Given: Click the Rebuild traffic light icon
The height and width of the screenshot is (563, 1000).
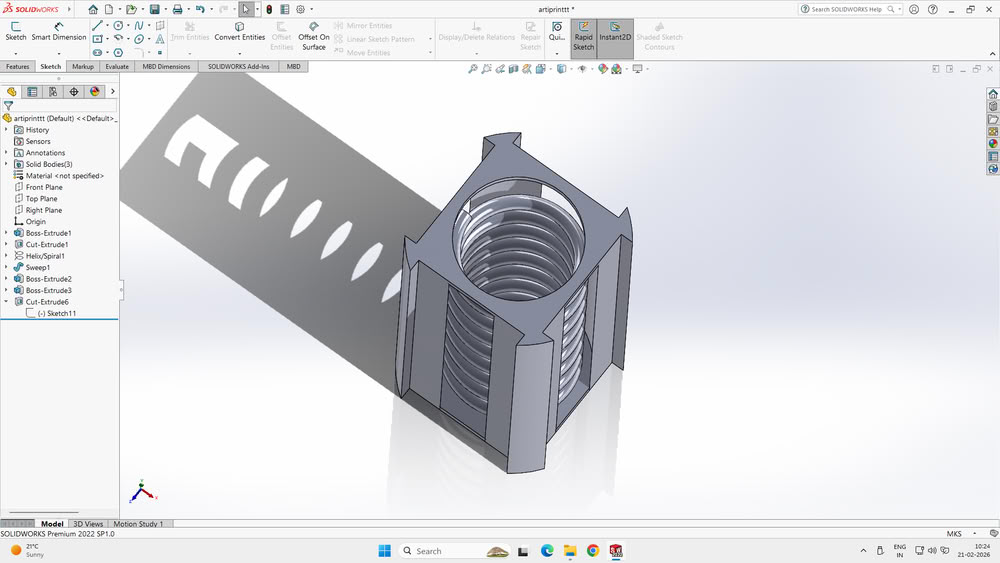Looking at the screenshot, I should coord(269,10).
